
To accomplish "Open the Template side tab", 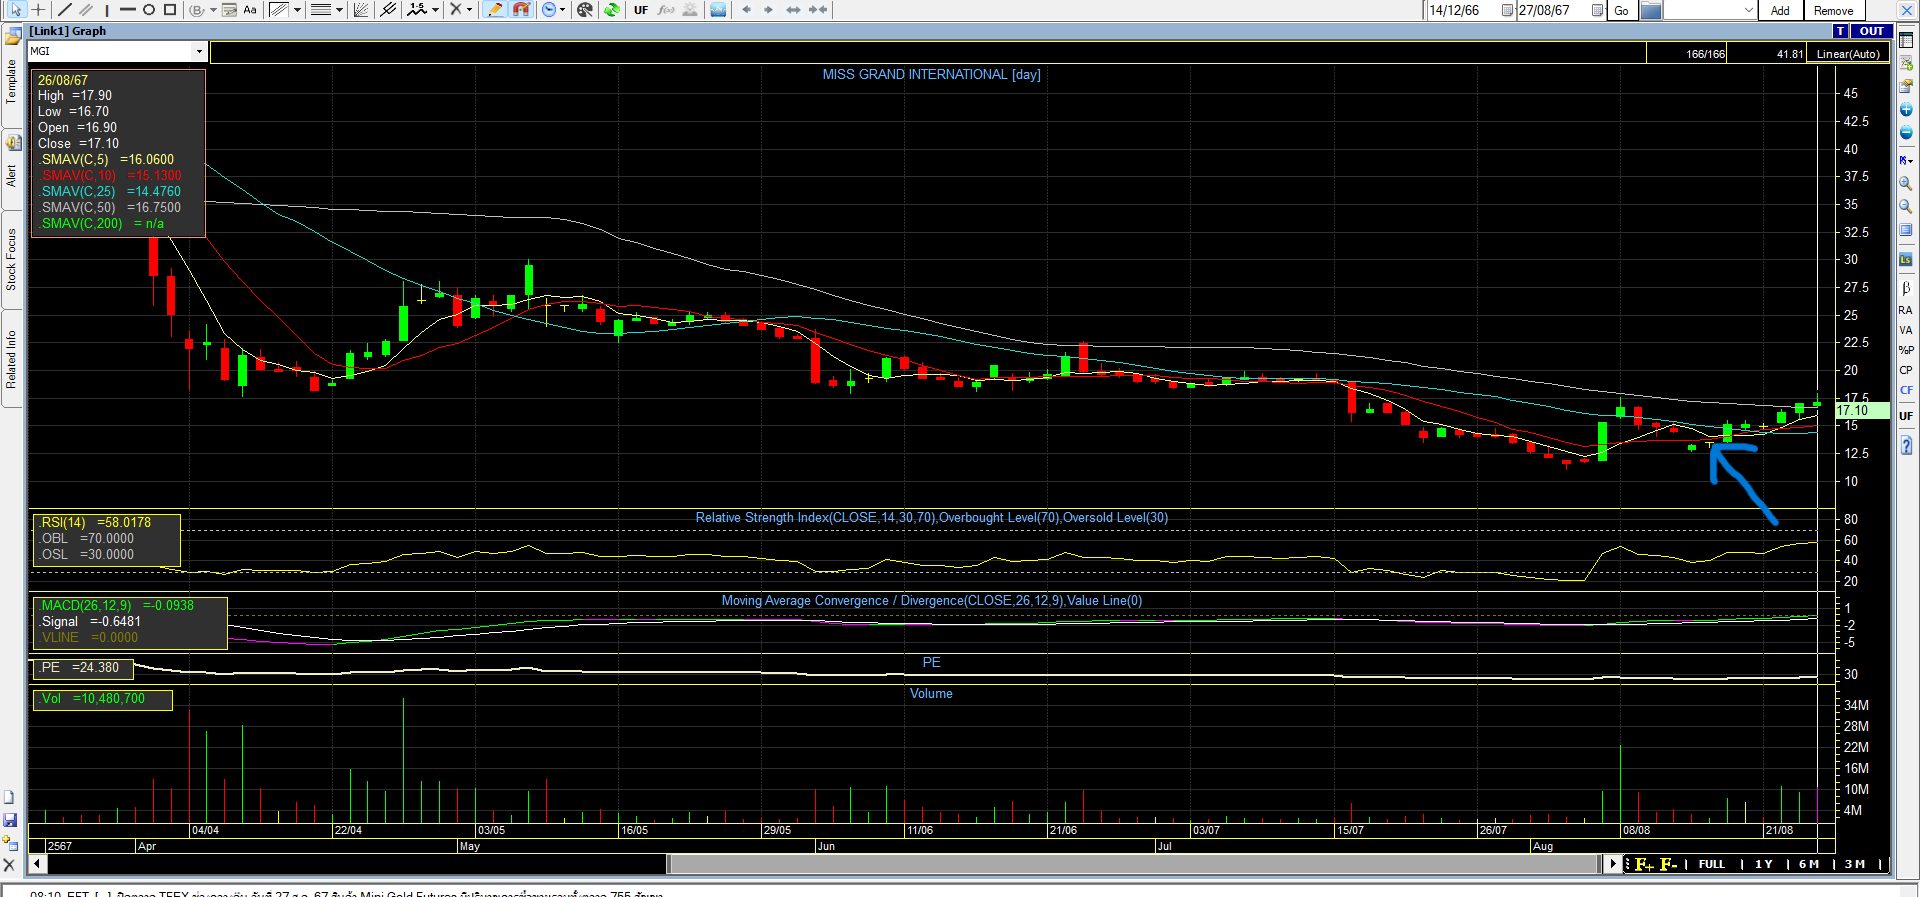I will pyautogui.click(x=11, y=82).
